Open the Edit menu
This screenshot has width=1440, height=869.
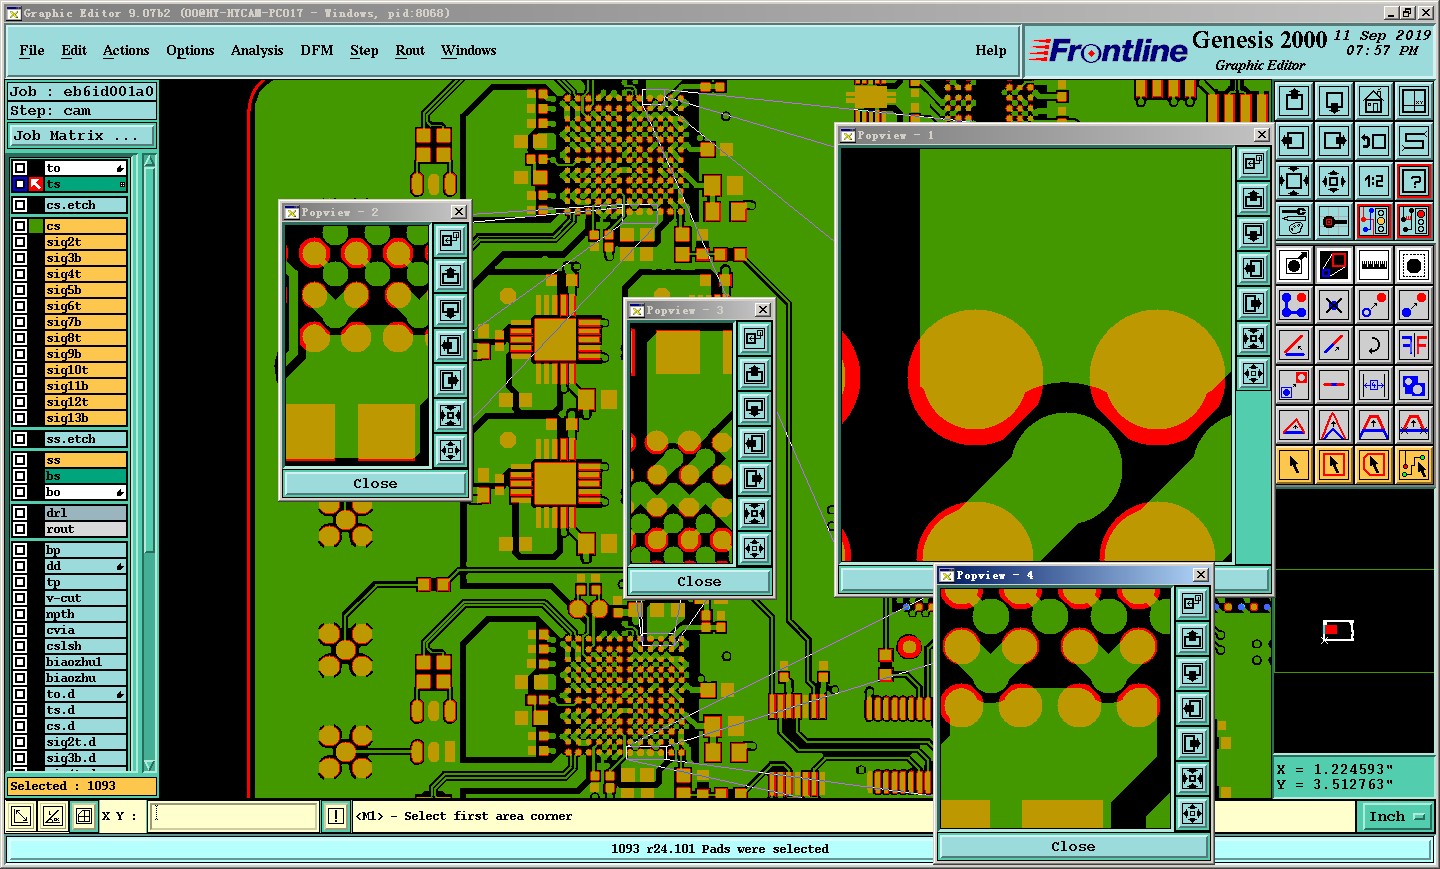click(74, 51)
